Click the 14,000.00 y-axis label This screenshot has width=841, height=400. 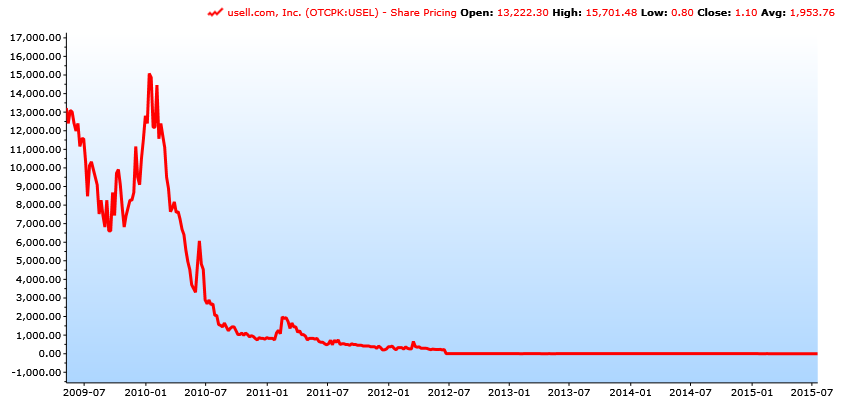click(x=34, y=93)
